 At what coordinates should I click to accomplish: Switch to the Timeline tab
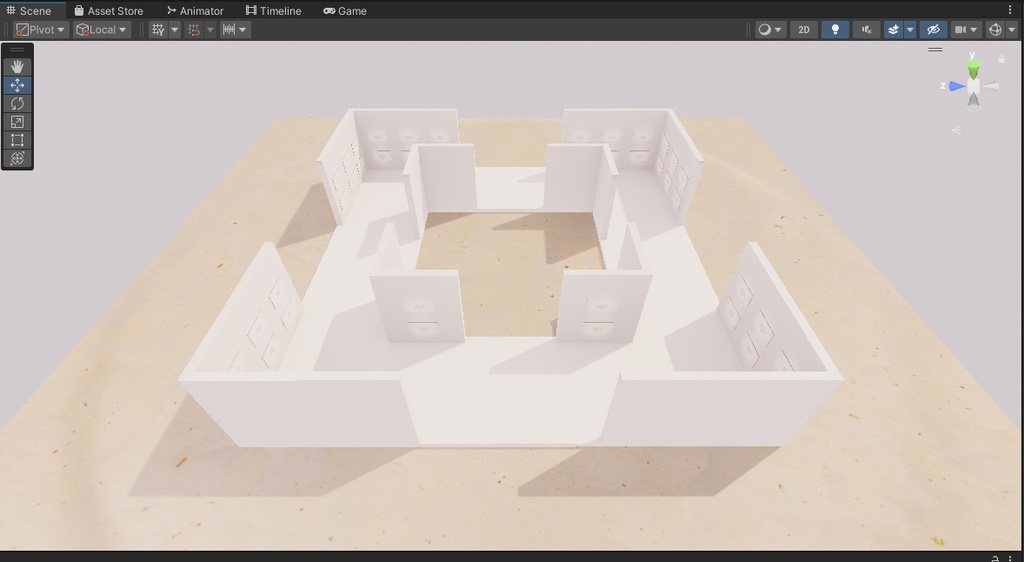click(274, 10)
